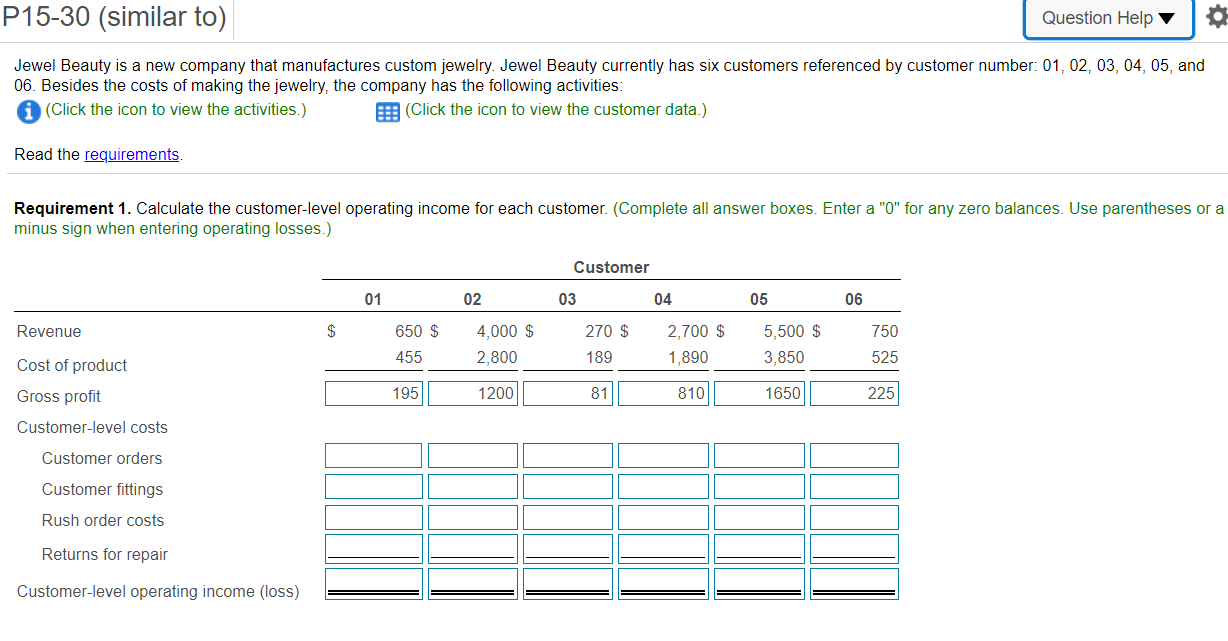Select operating income box for customer 05
This screenshot has width=1228, height=641.
[x=758, y=581]
